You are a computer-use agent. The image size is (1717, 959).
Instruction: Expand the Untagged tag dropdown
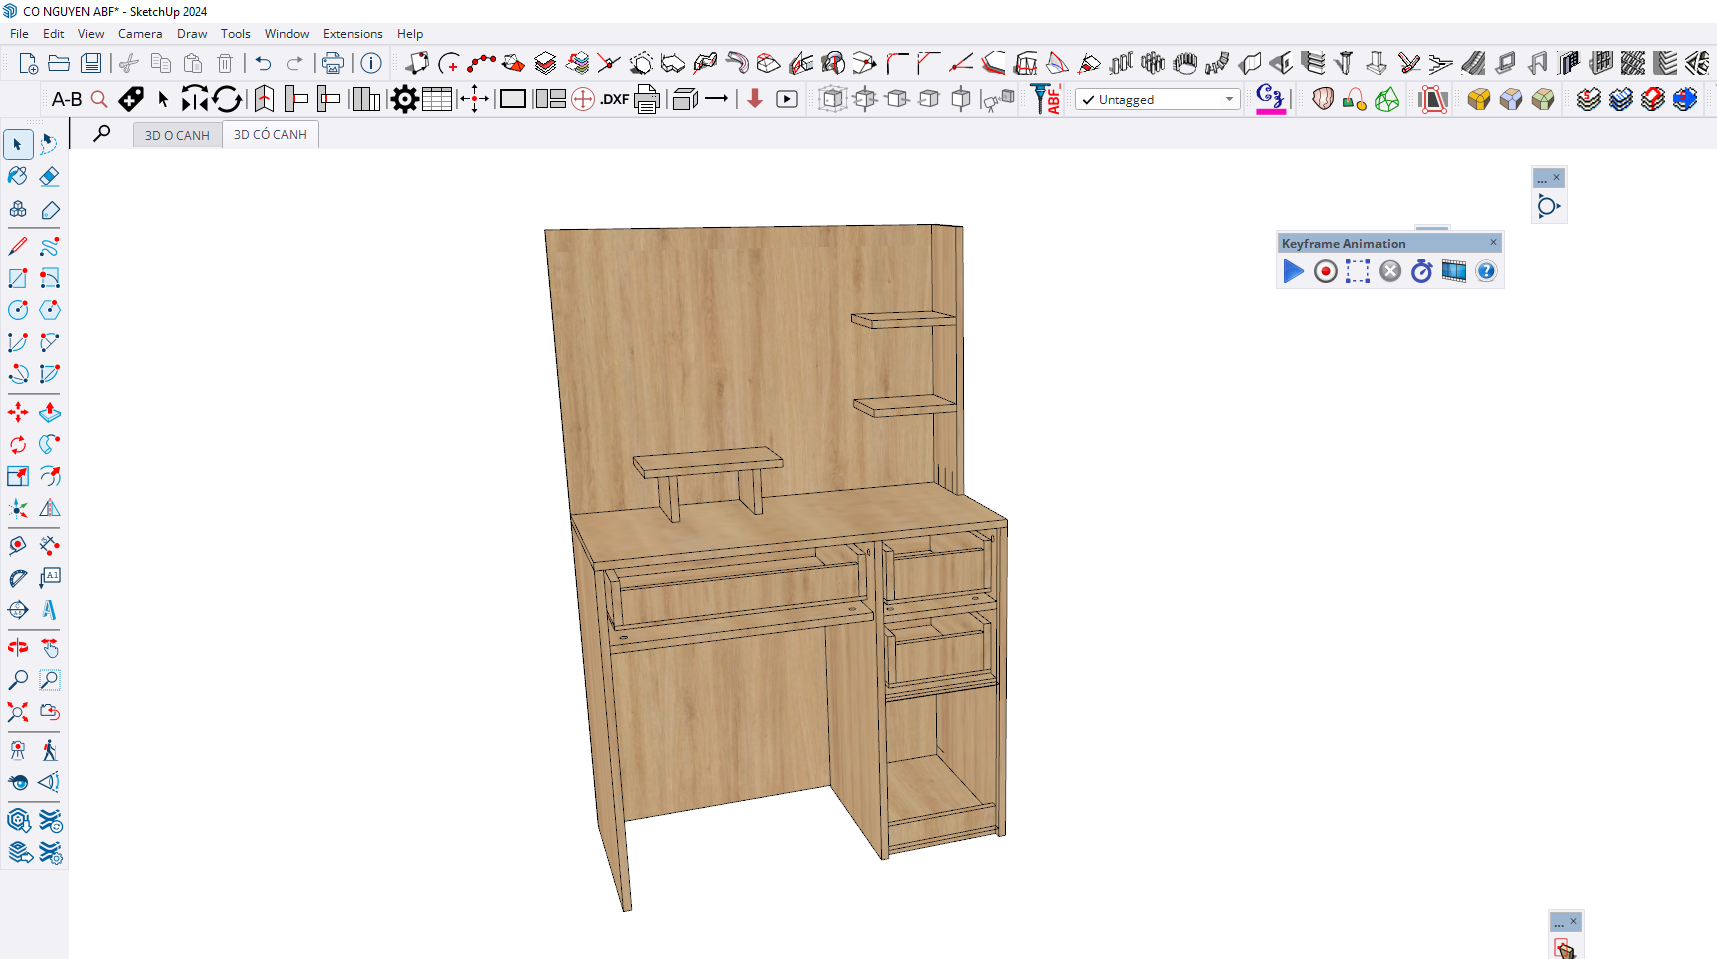coord(1229,99)
